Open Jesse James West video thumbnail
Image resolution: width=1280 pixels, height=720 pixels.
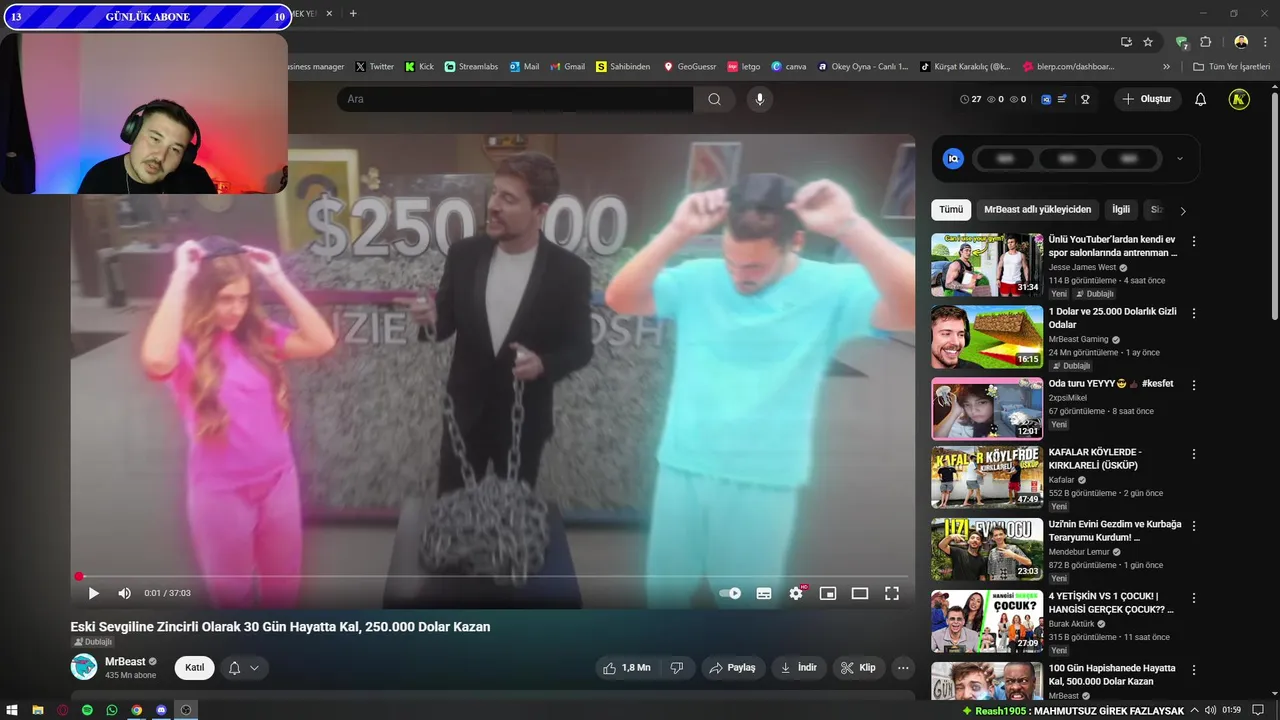(987, 265)
